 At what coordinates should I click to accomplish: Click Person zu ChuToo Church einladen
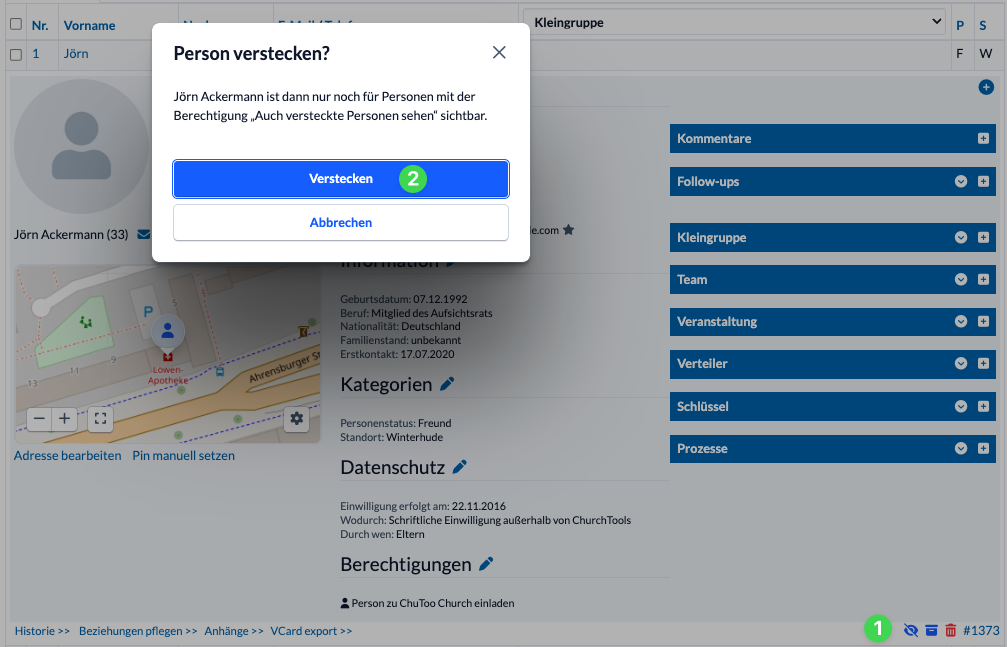(x=427, y=603)
